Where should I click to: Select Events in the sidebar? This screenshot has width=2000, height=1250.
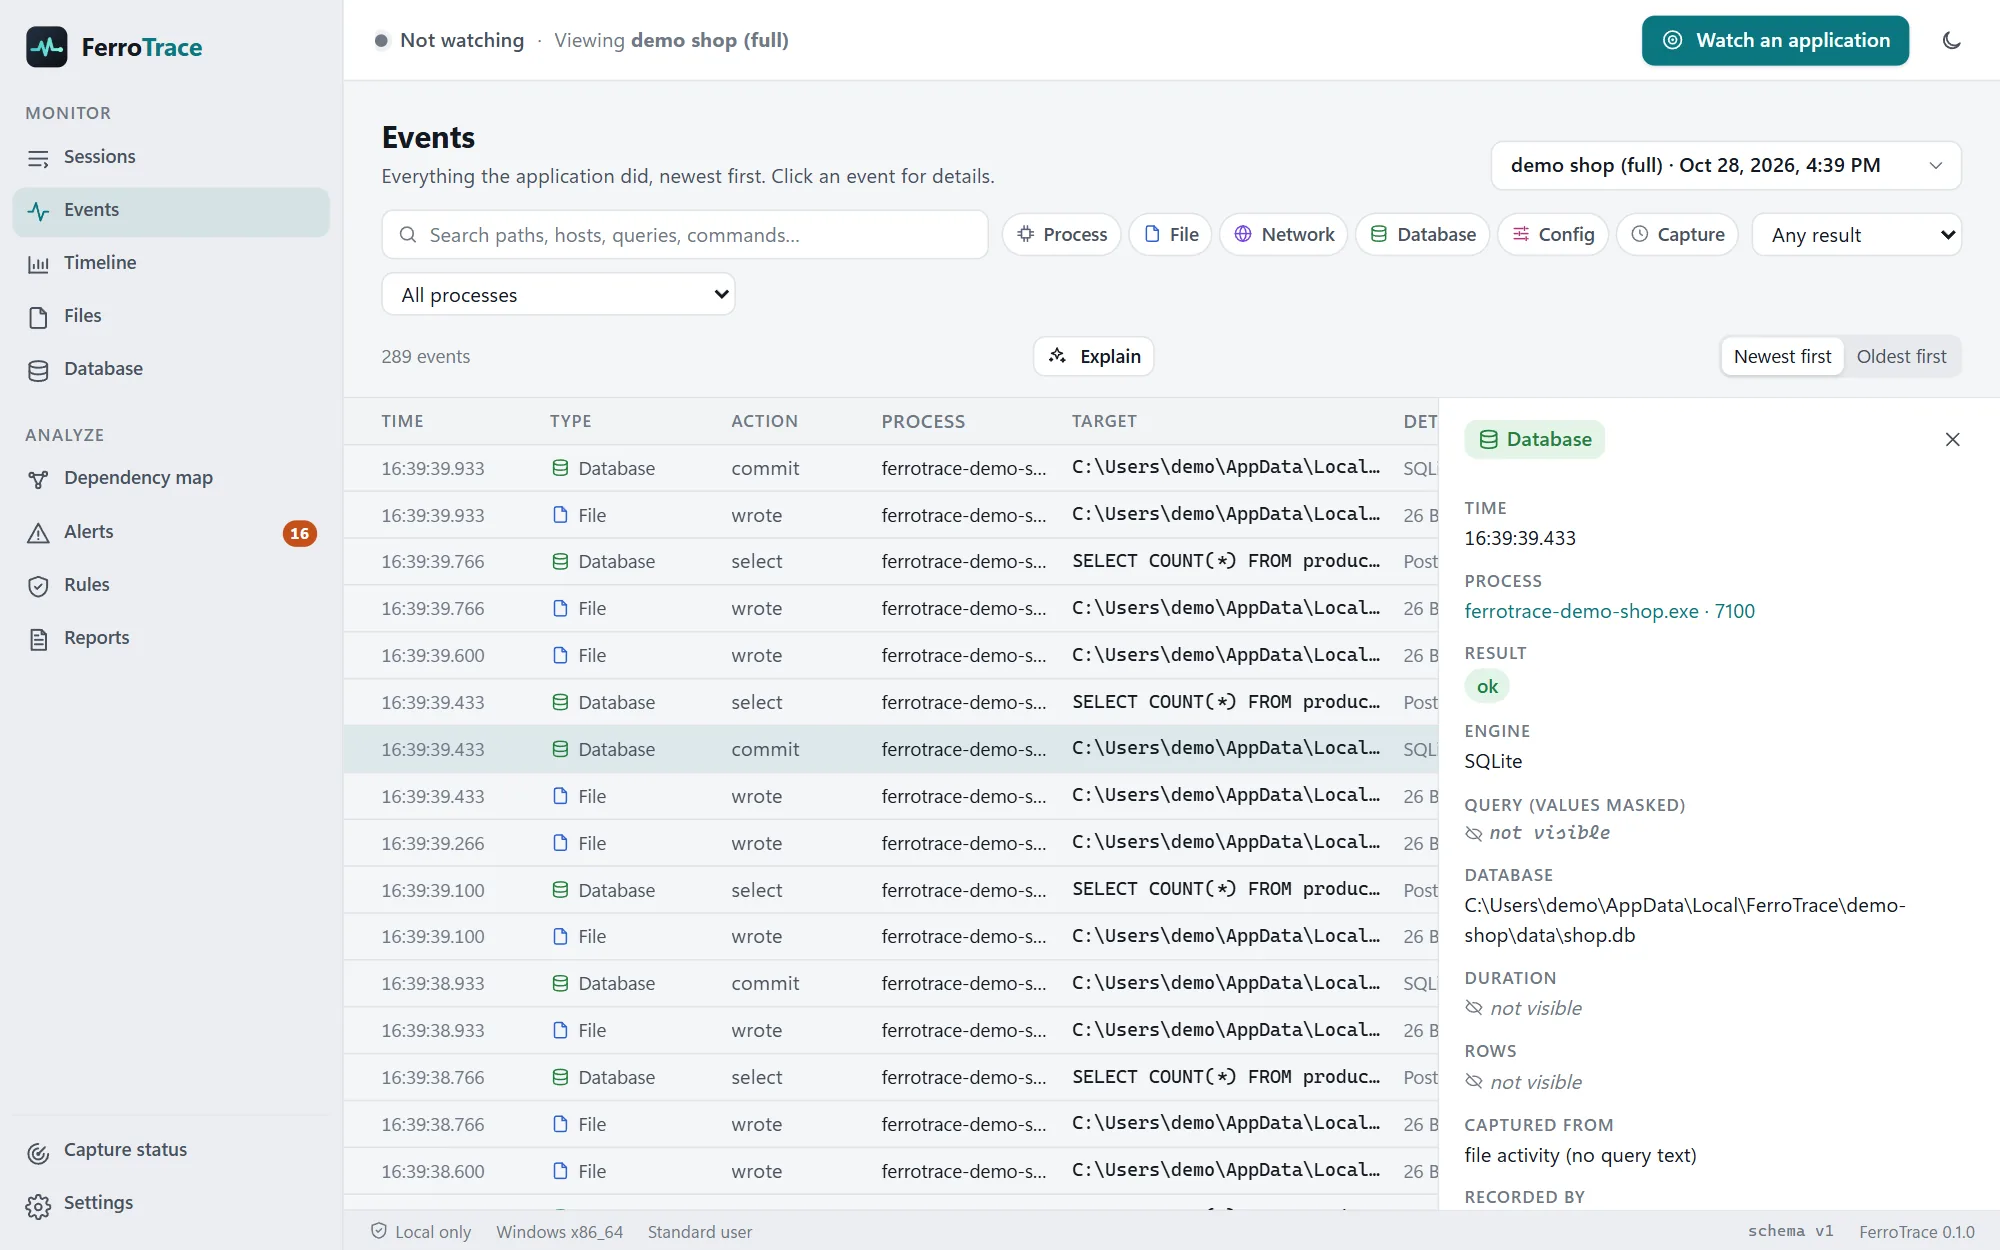pos(171,210)
